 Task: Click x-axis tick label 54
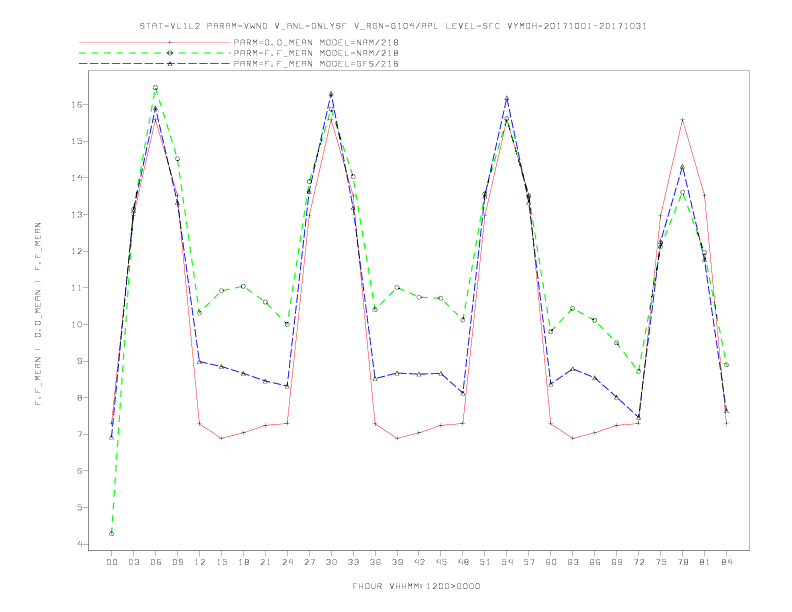507,562
